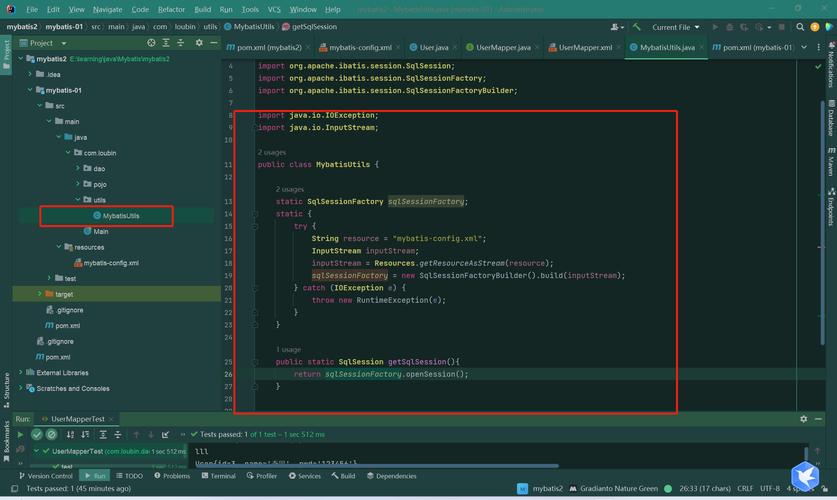Open editor tabs more options kebab icon
Viewport: 837px width, 500px height.
818,47
